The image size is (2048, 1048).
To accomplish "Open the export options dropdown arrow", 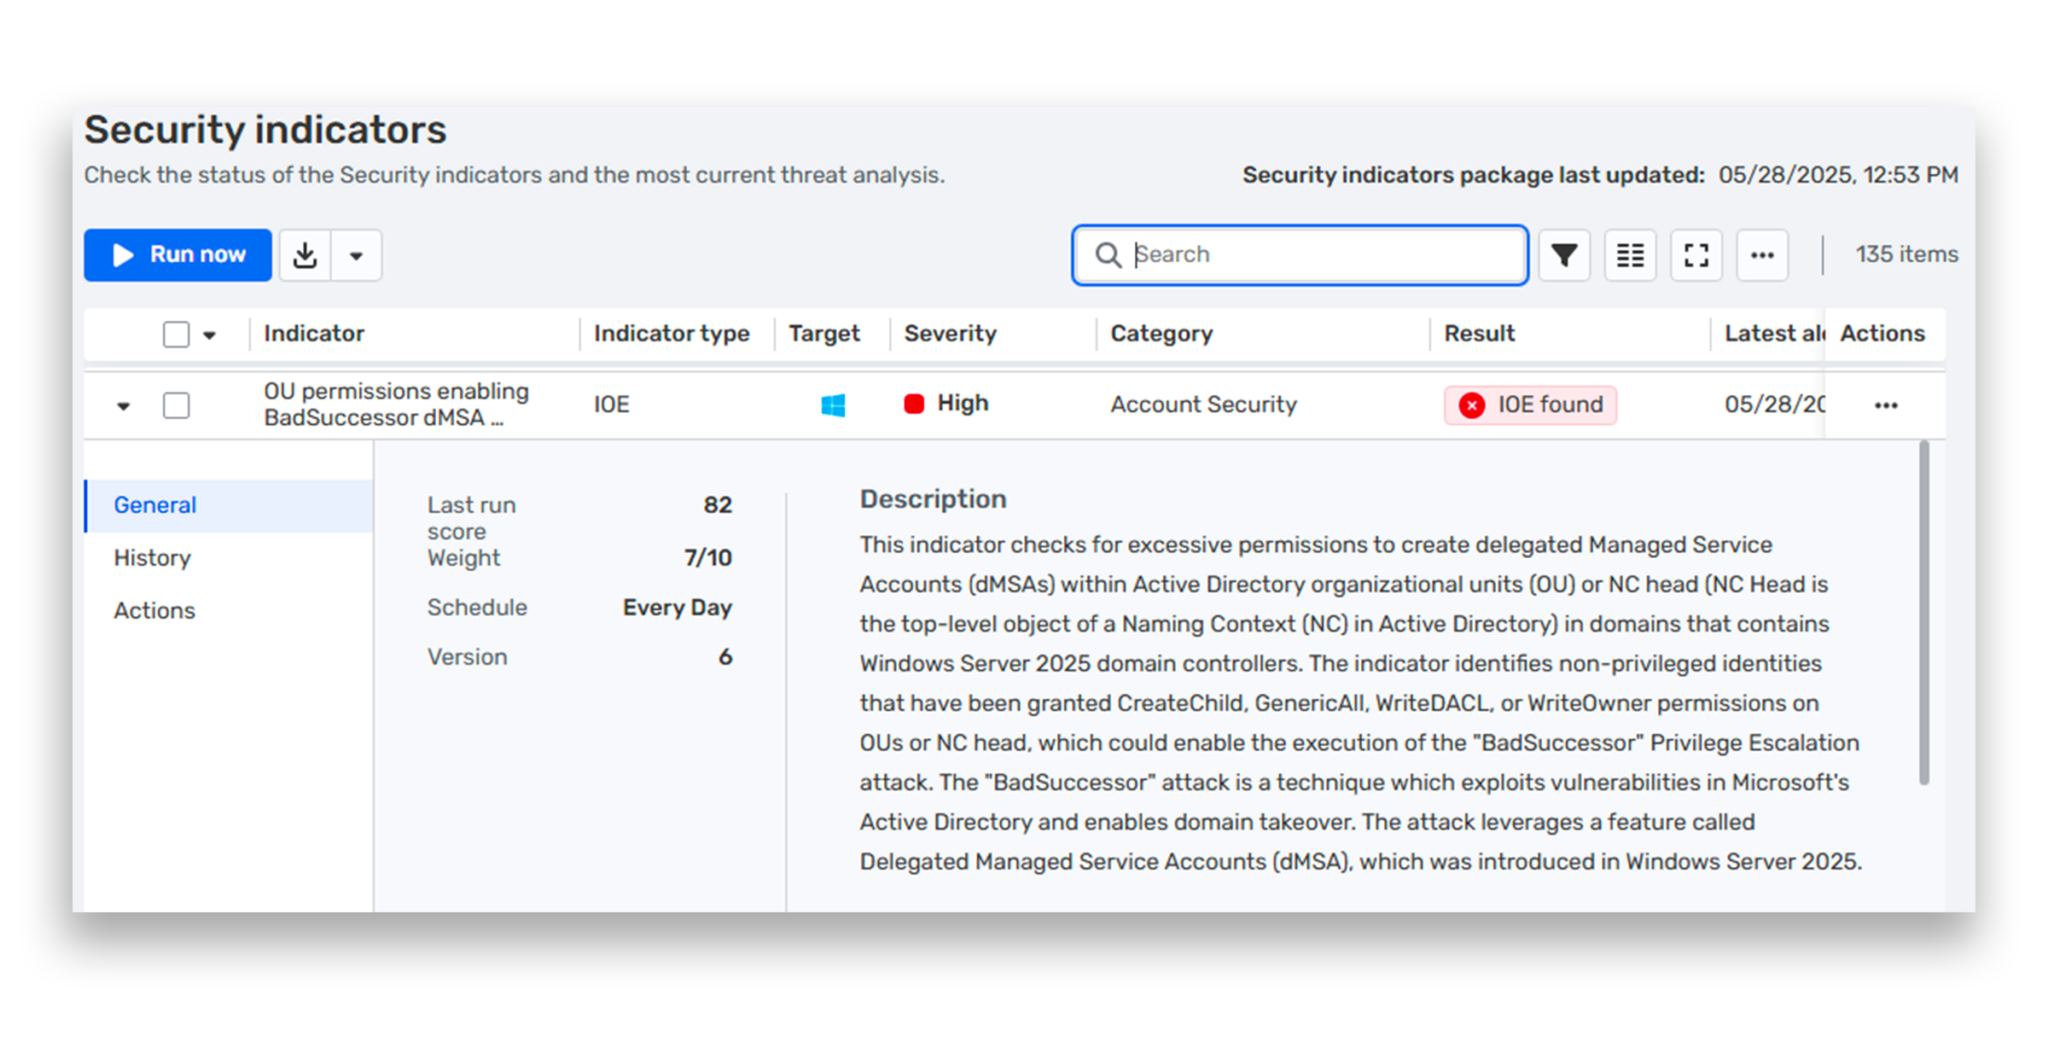I will (x=357, y=255).
